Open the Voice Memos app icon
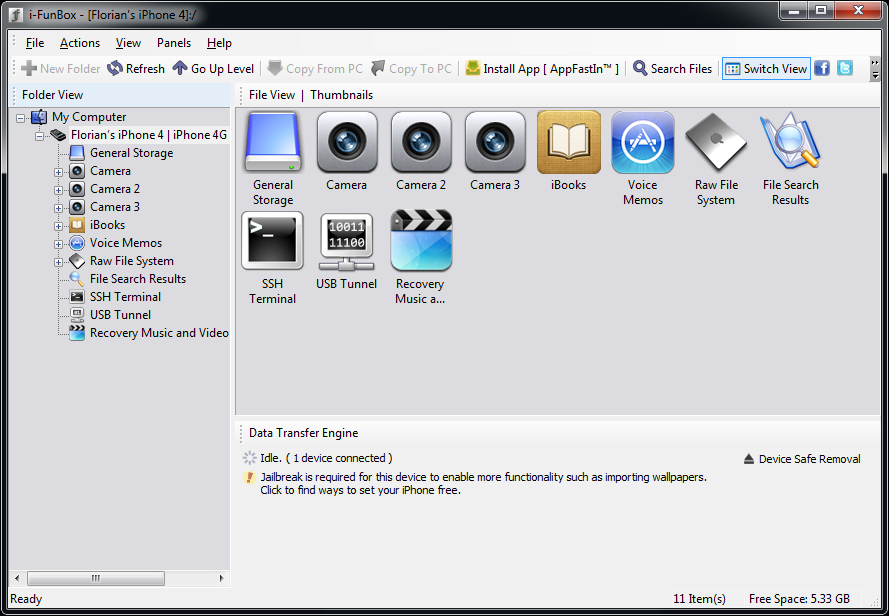 (x=642, y=143)
